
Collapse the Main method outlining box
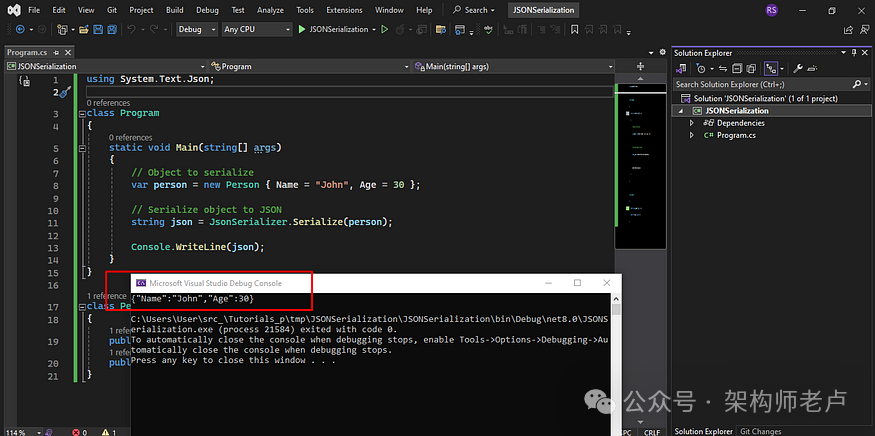(82, 148)
